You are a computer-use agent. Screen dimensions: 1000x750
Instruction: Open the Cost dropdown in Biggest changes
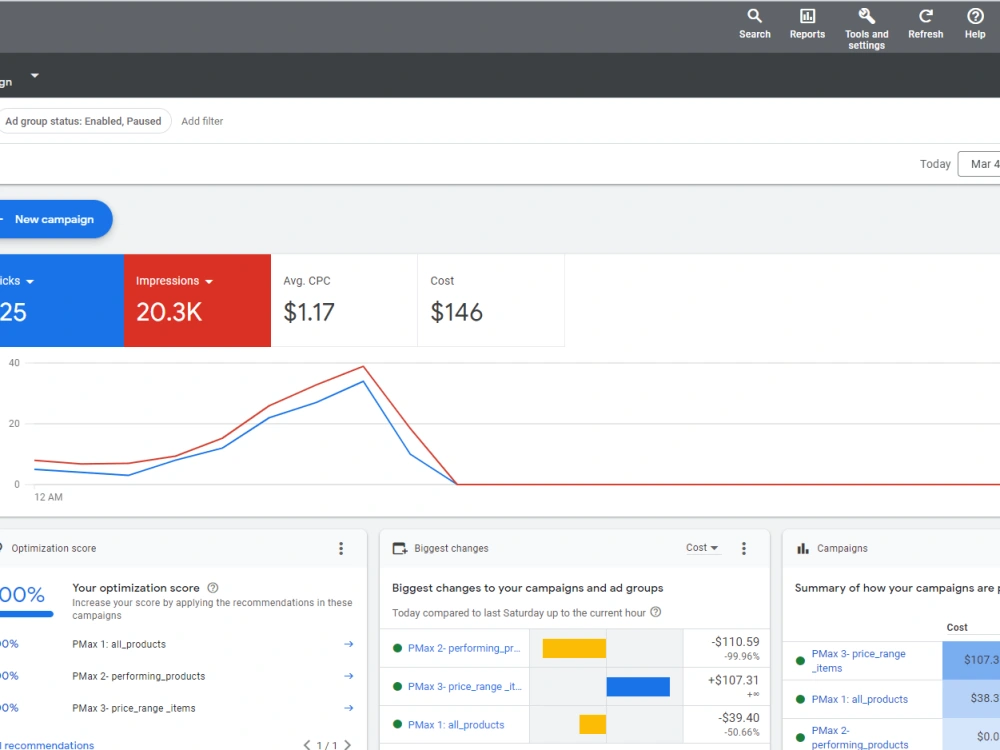tap(702, 548)
